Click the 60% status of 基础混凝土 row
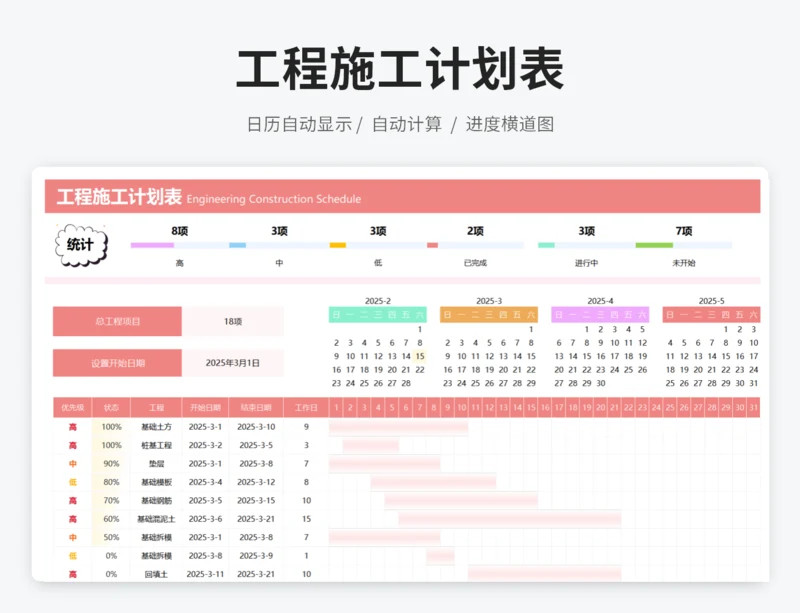Viewport: 800px width, 613px height. [111, 519]
